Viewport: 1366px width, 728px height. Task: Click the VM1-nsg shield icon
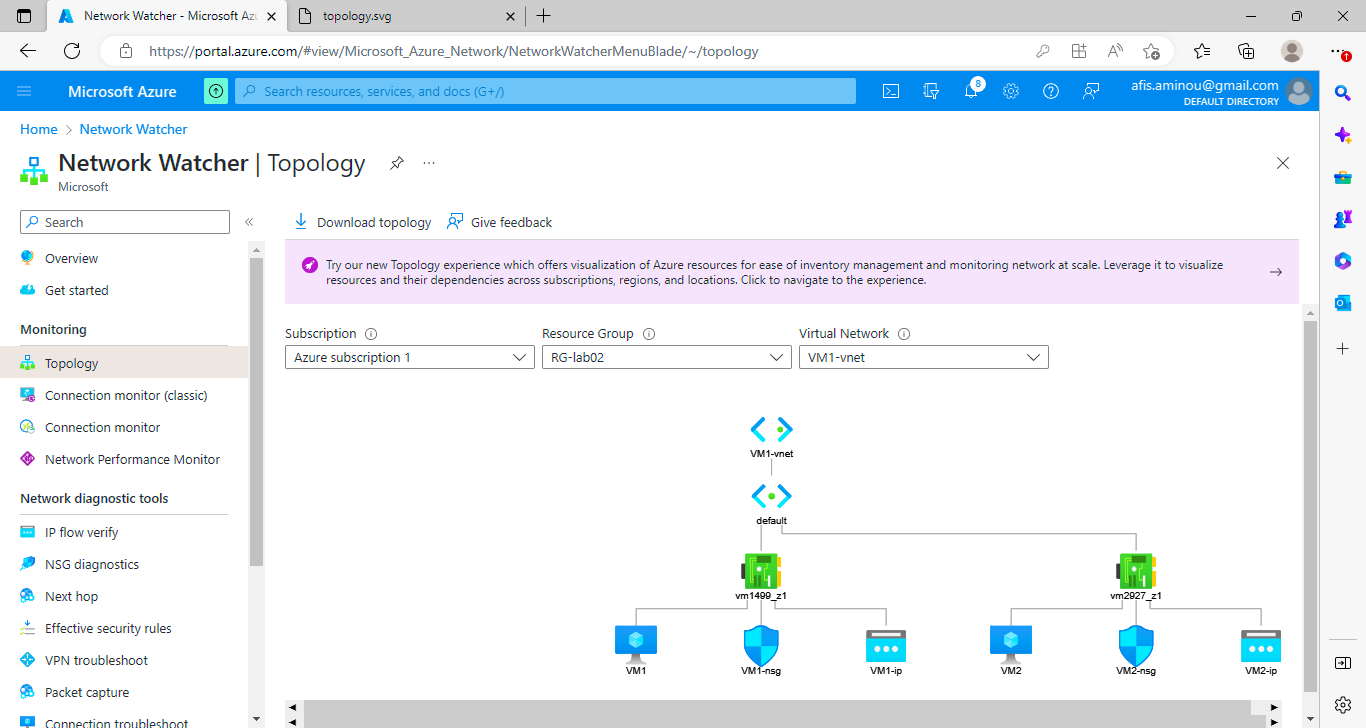click(x=761, y=644)
